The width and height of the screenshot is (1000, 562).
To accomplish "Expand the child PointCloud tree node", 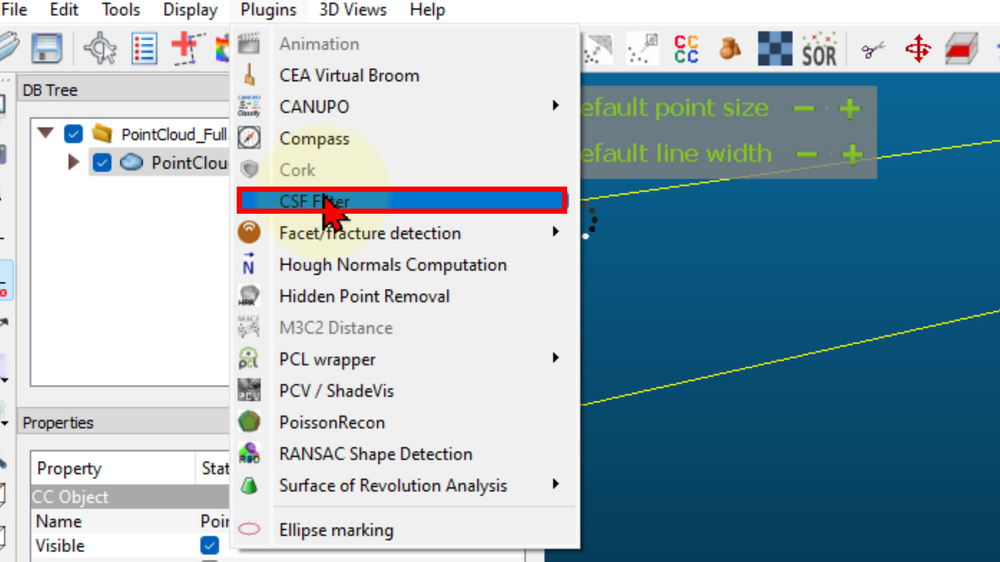I will (x=73, y=162).
